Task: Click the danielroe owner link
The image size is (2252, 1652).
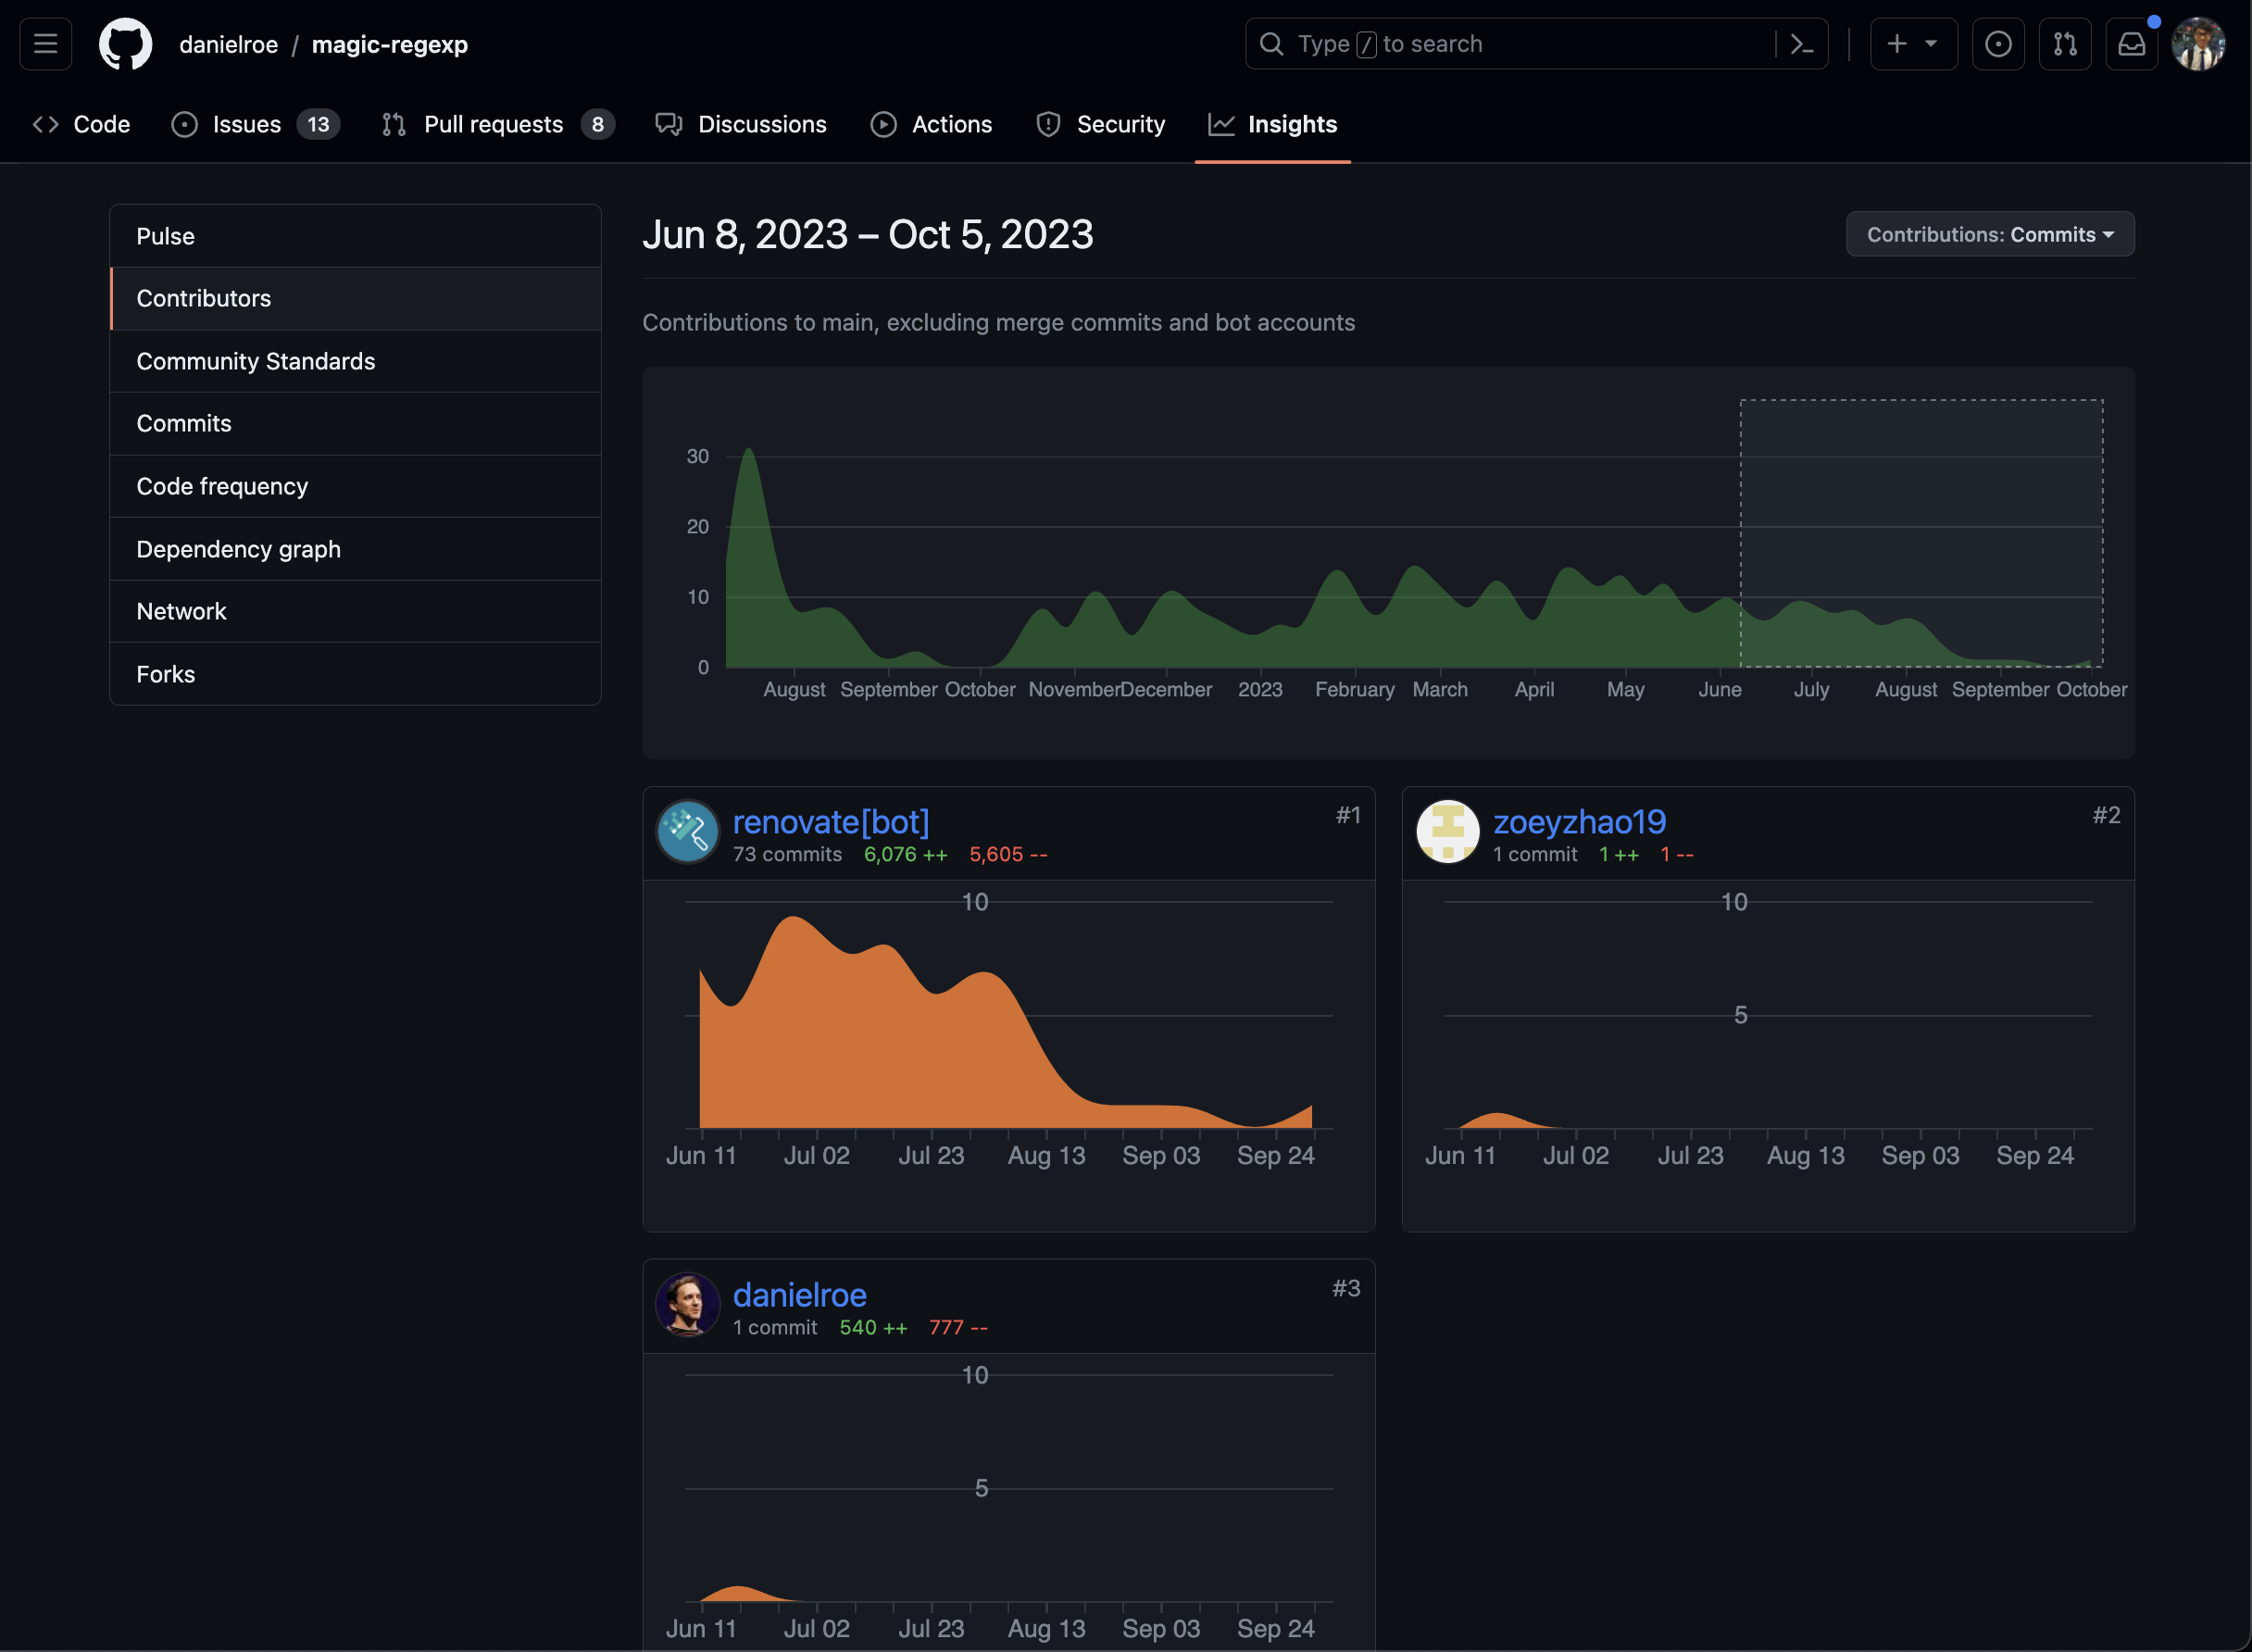Action: tap(229, 44)
